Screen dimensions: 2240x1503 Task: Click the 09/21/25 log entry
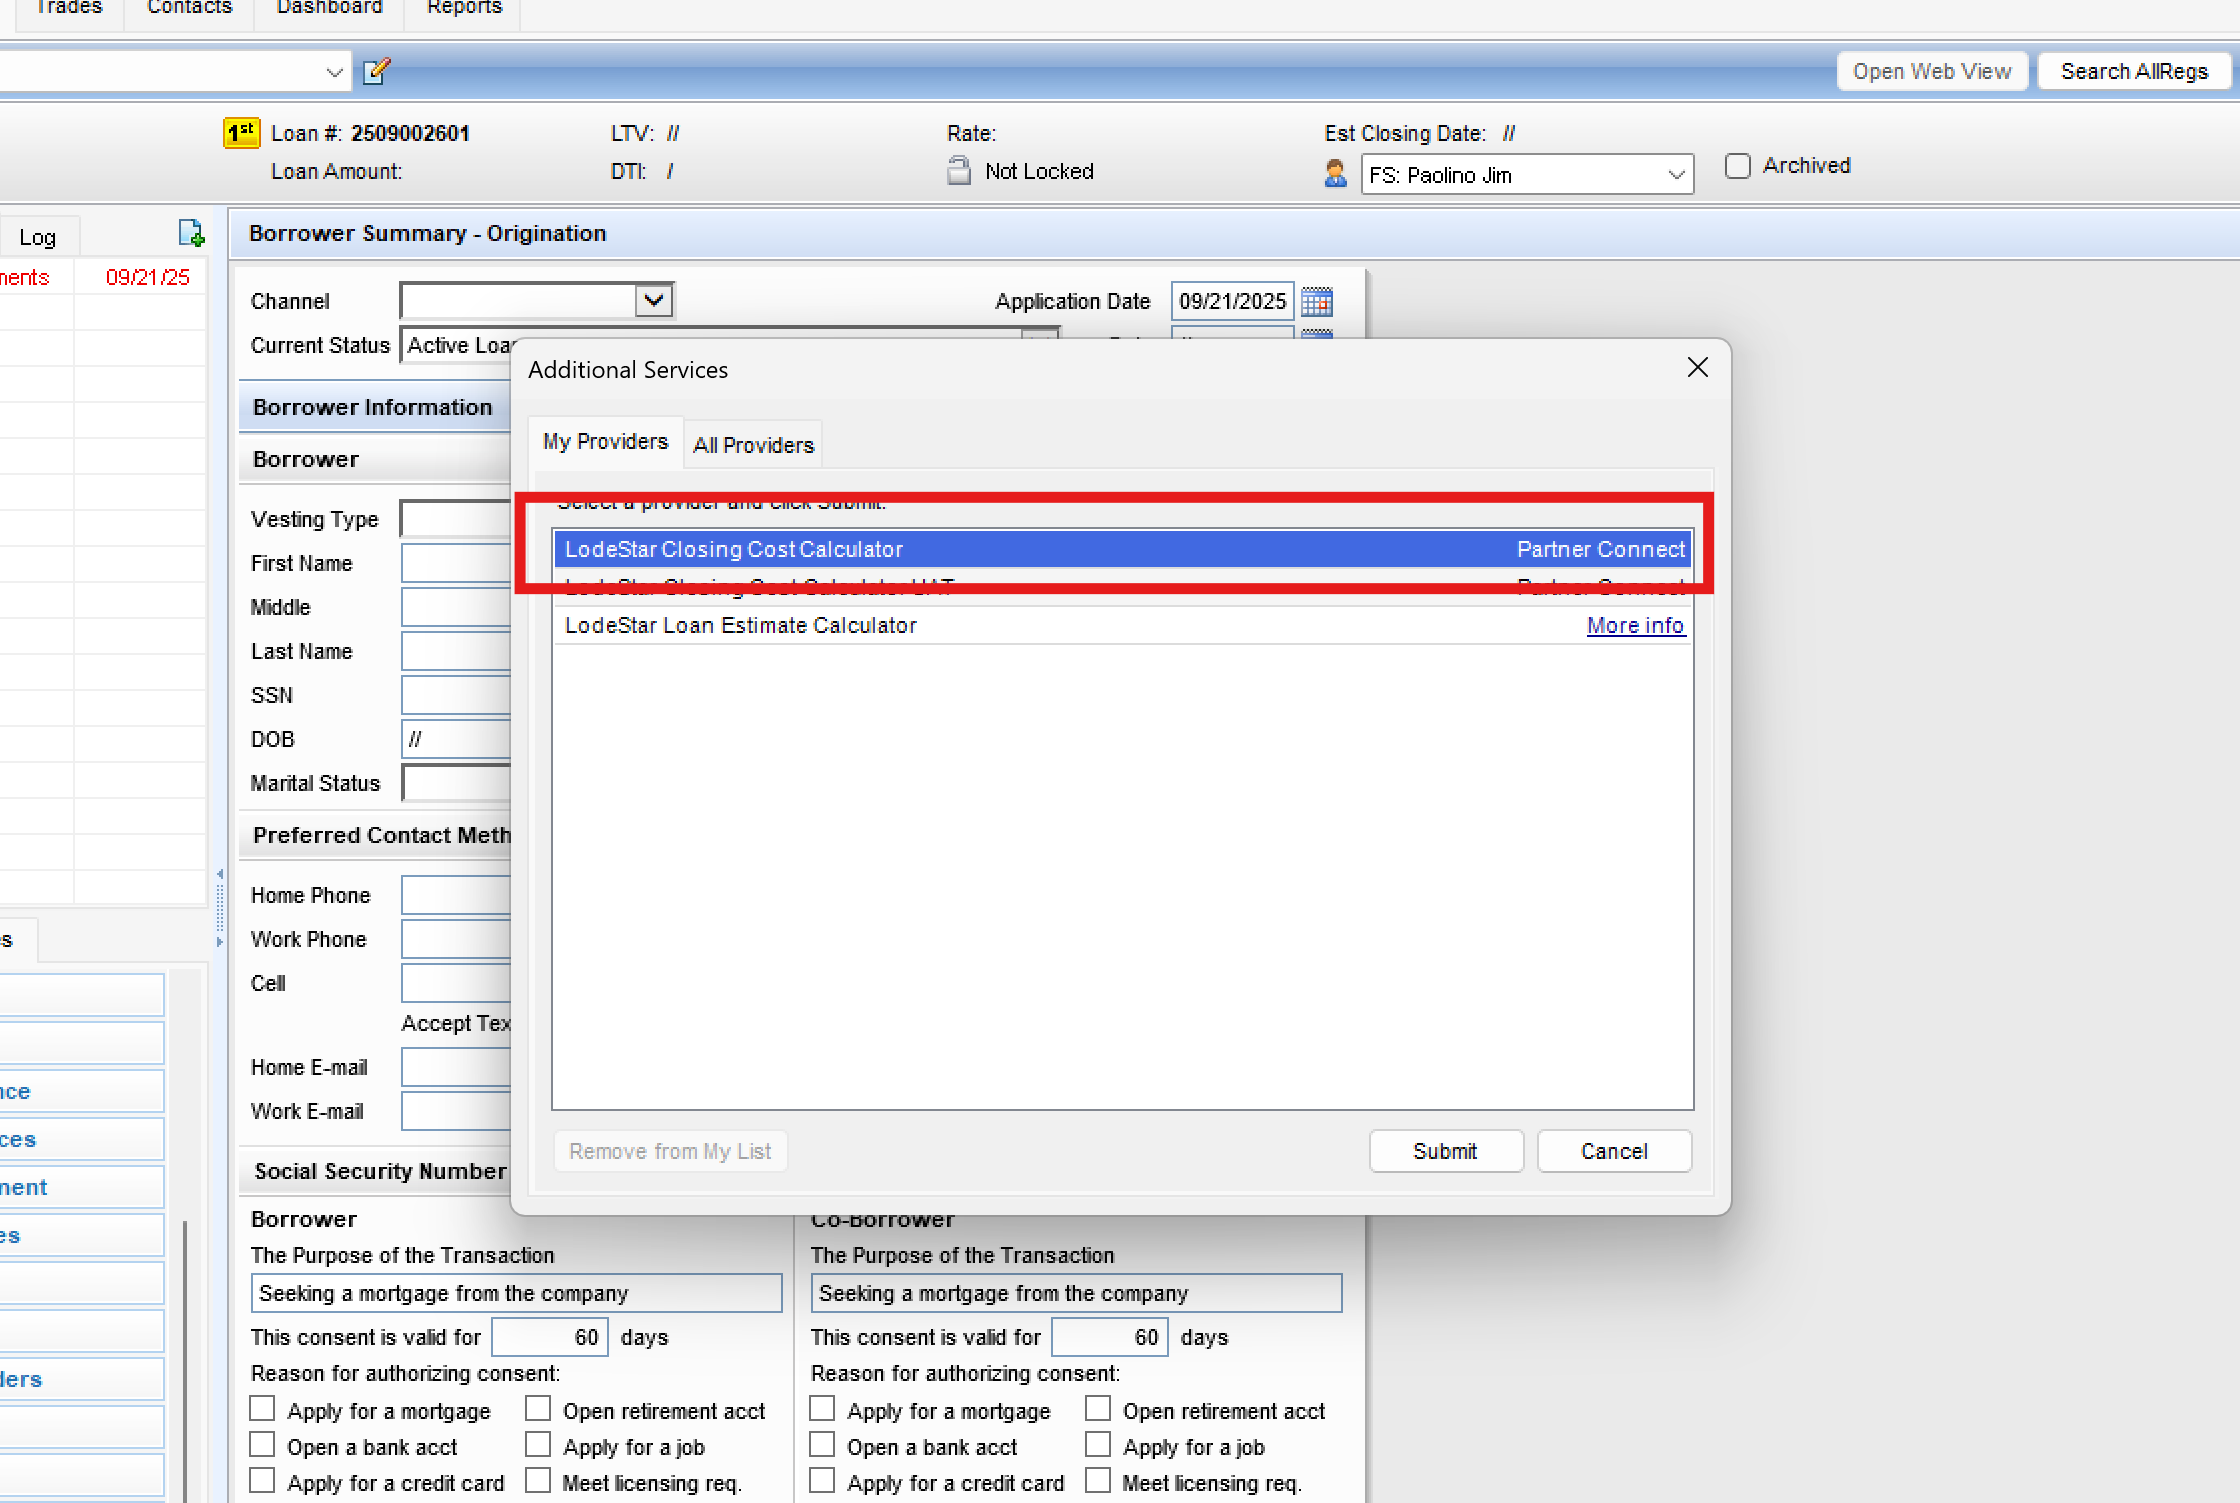(x=147, y=277)
